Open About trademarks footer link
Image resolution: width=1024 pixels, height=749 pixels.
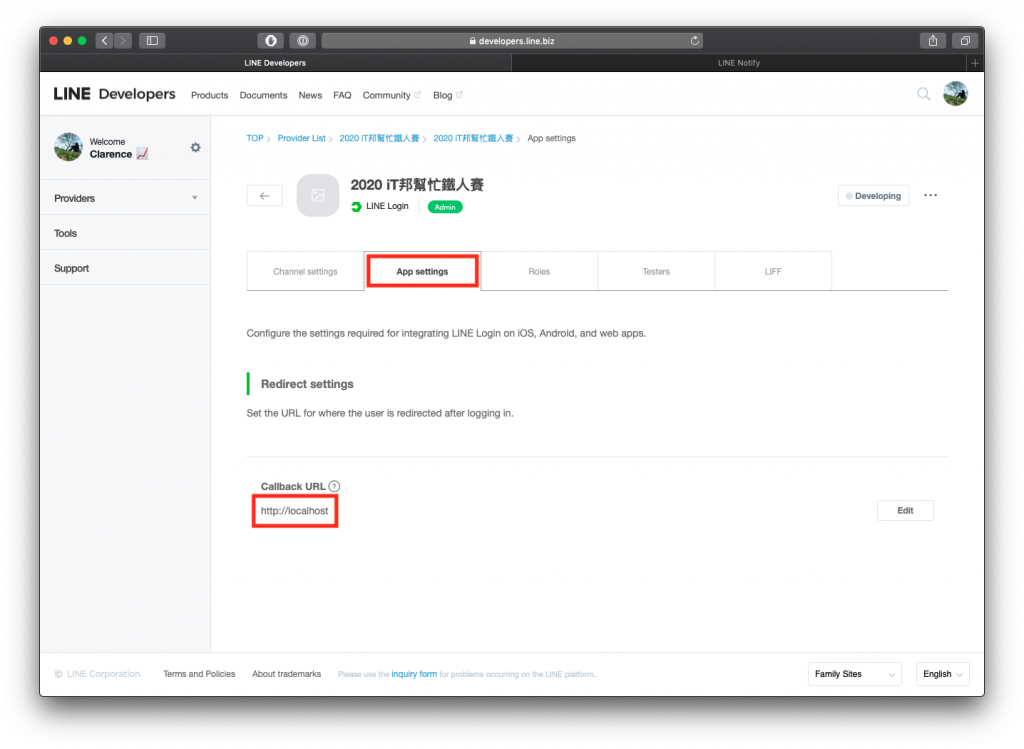pyautogui.click(x=287, y=674)
